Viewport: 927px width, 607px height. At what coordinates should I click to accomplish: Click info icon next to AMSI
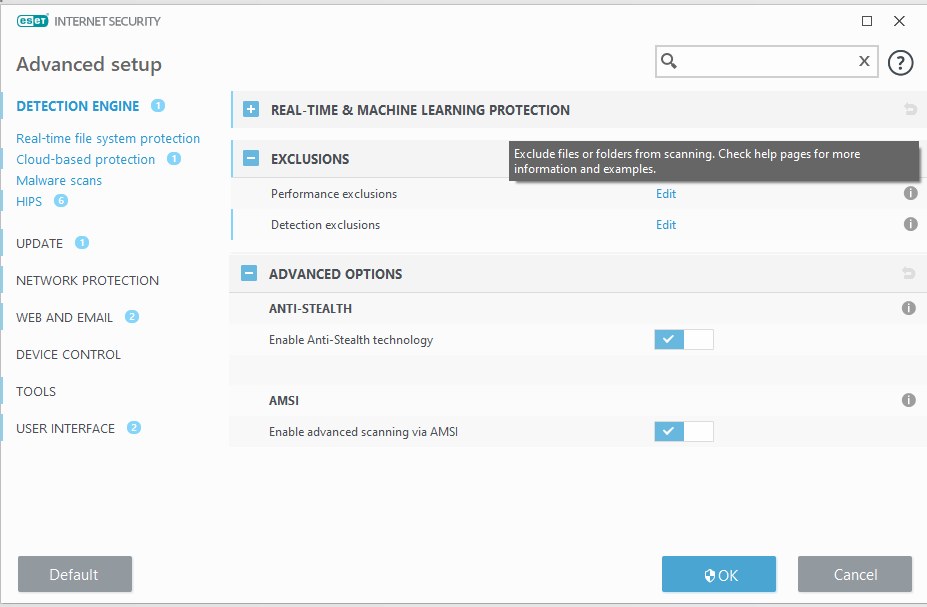[x=908, y=400]
